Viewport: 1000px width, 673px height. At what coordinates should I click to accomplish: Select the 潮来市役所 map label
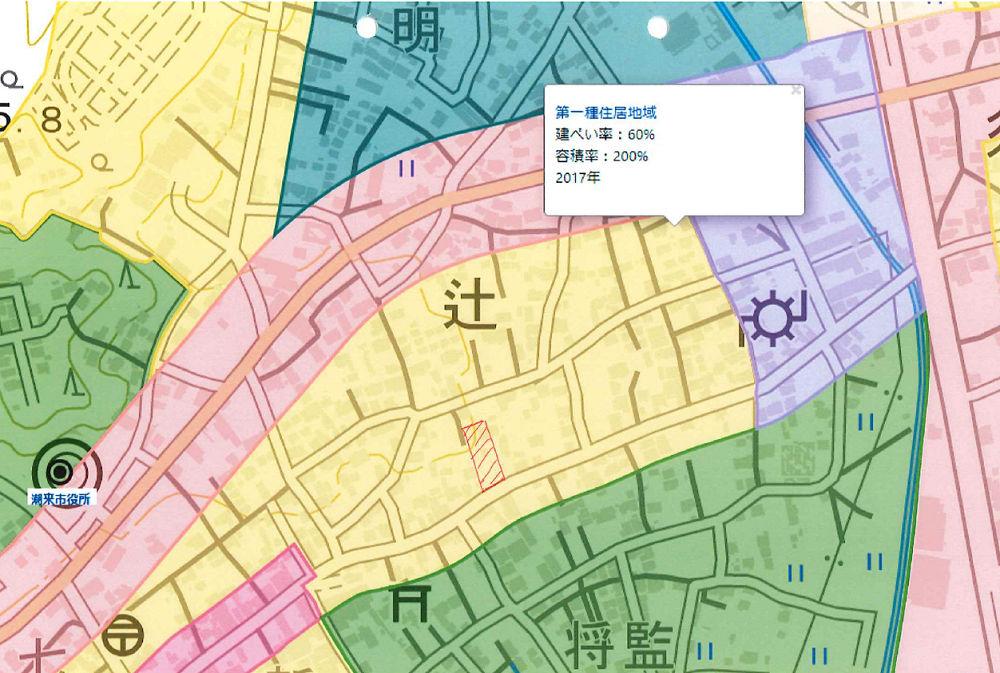click(x=63, y=499)
